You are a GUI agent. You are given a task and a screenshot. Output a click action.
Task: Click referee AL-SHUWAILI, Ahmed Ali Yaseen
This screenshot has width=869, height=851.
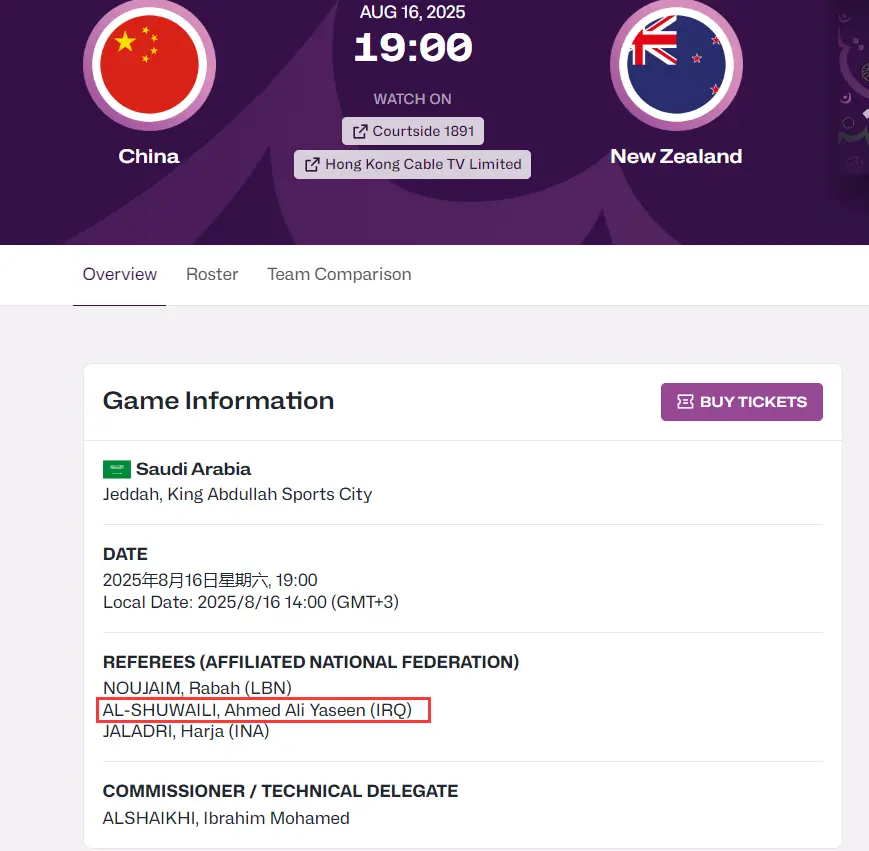[257, 710]
